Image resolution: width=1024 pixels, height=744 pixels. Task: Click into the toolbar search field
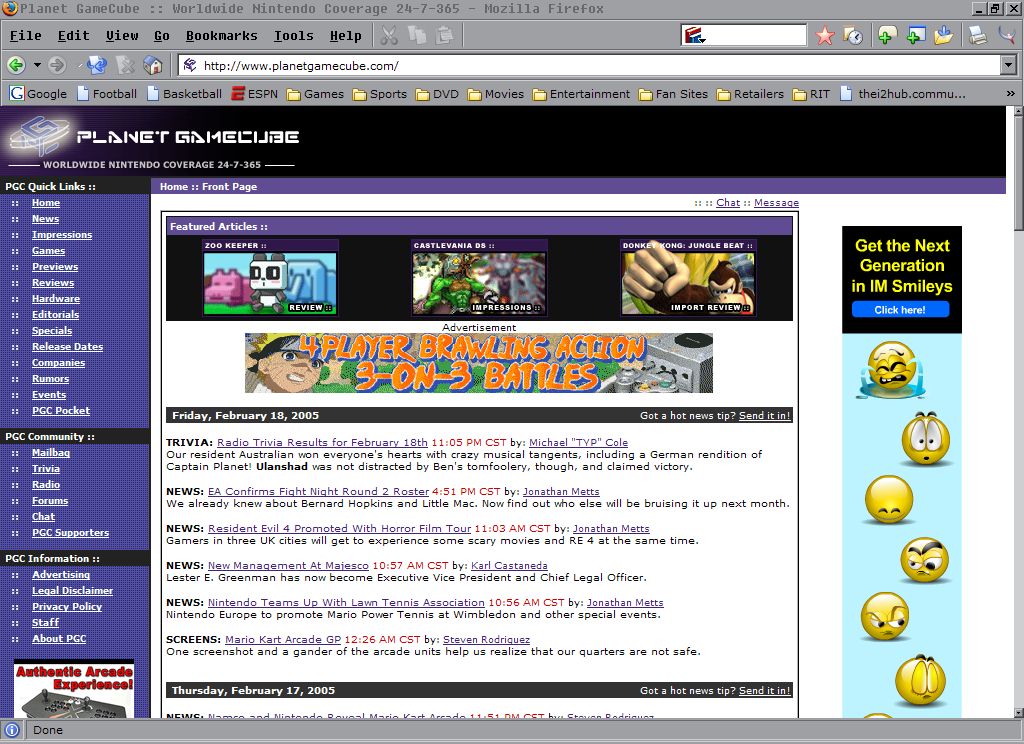tap(755, 36)
